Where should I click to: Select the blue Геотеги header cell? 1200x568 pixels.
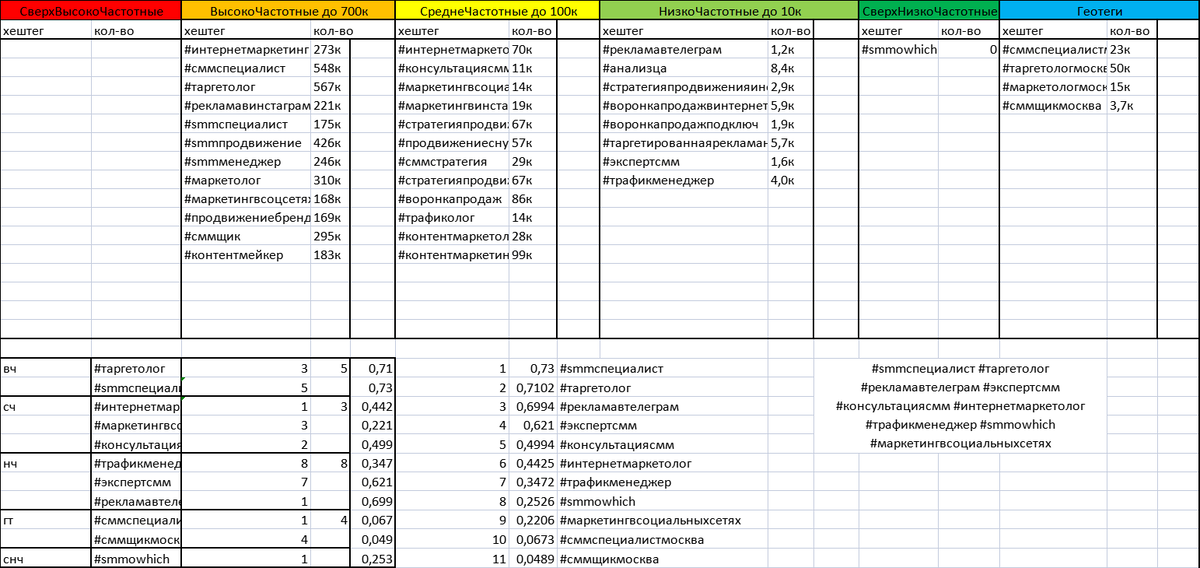(1099, 11)
